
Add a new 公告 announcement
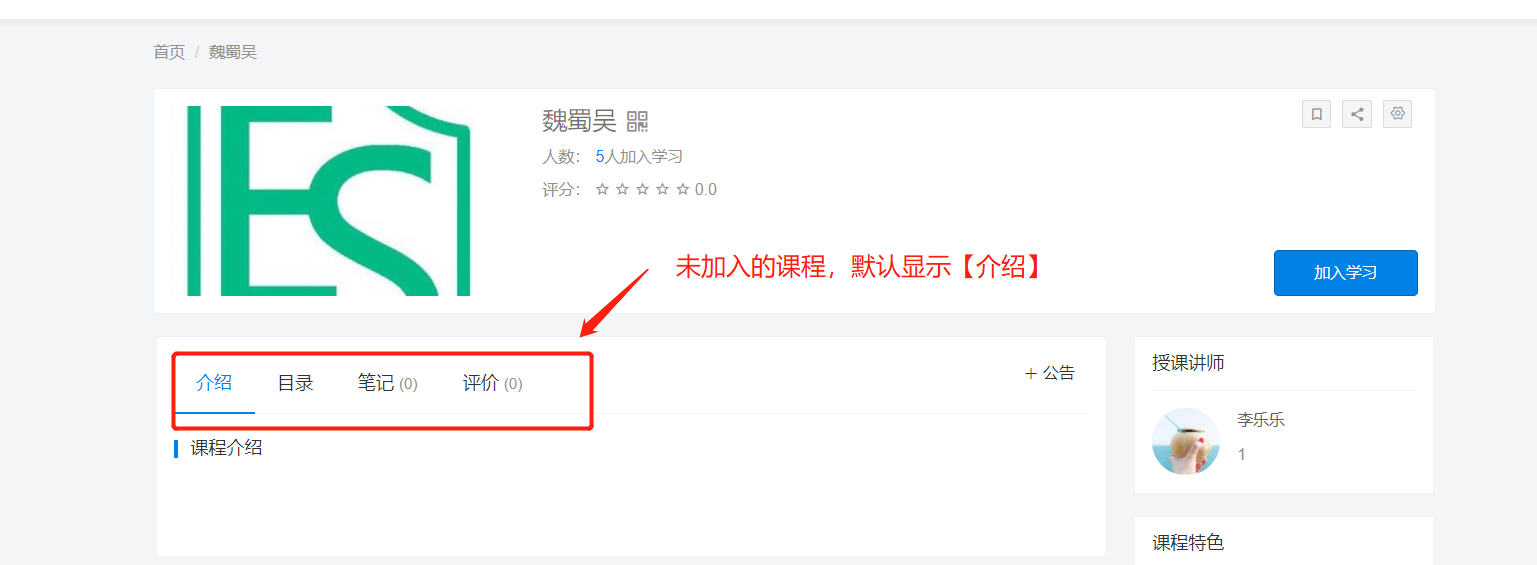1050,373
